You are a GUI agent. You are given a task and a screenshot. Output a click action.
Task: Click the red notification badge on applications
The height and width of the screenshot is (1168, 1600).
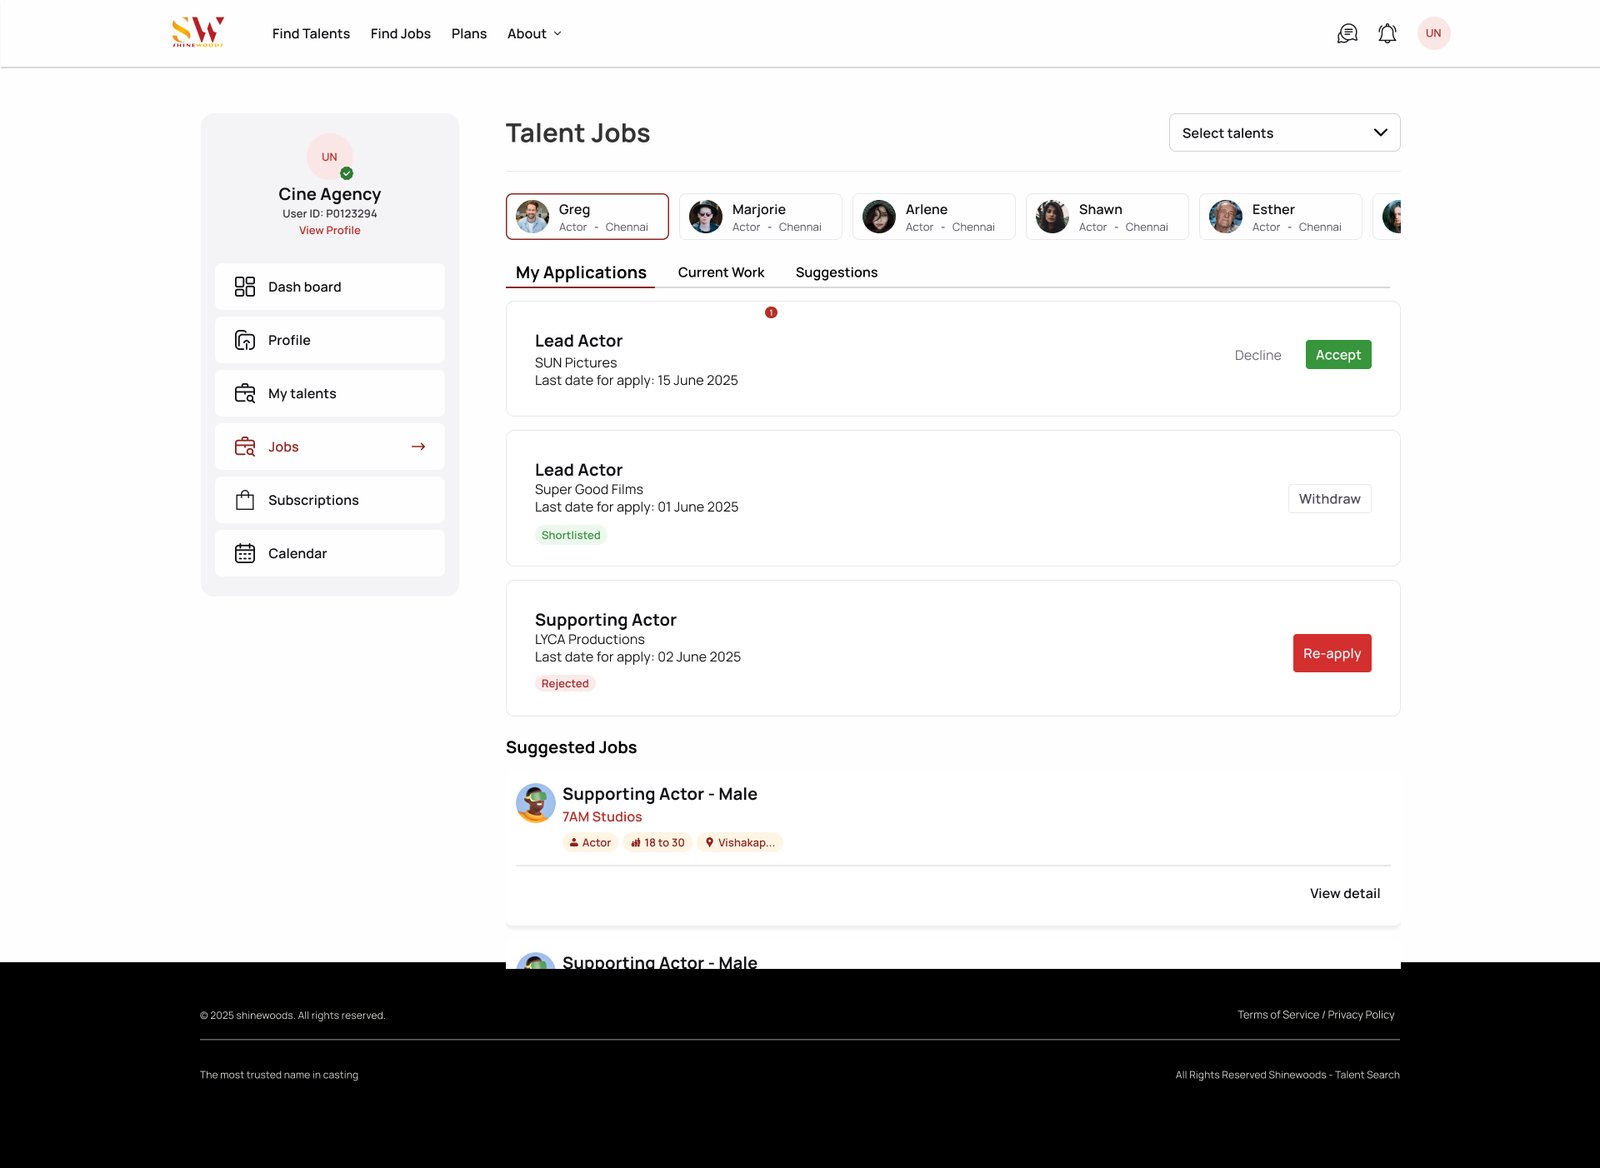click(771, 312)
